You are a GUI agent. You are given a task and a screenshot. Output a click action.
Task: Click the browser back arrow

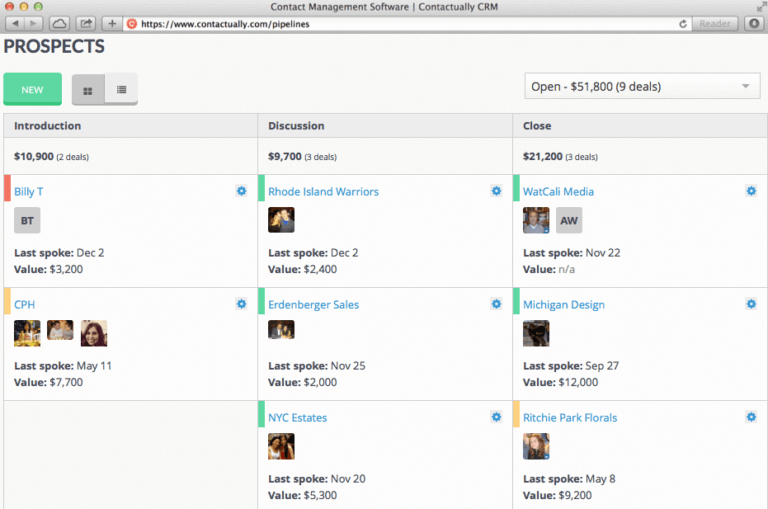pos(13,23)
